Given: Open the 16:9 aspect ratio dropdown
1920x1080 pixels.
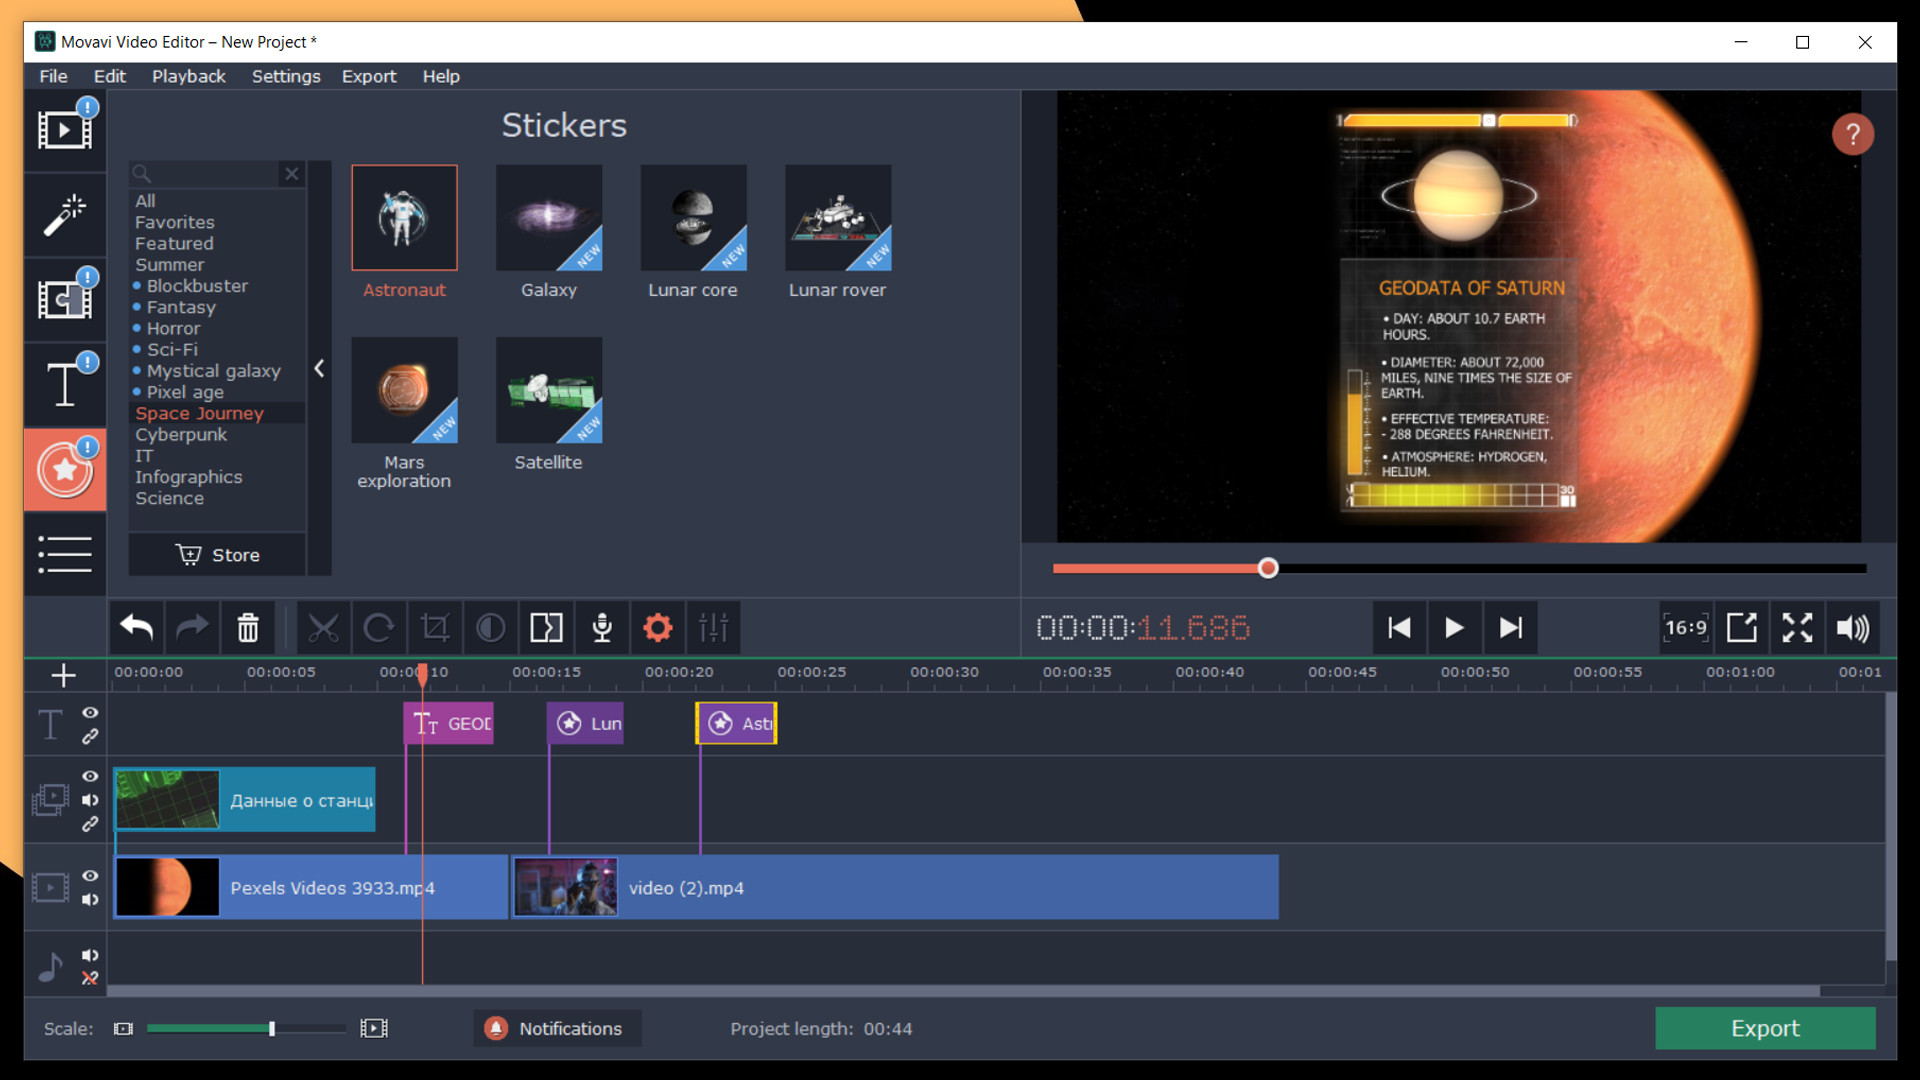Looking at the screenshot, I should click(1686, 627).
